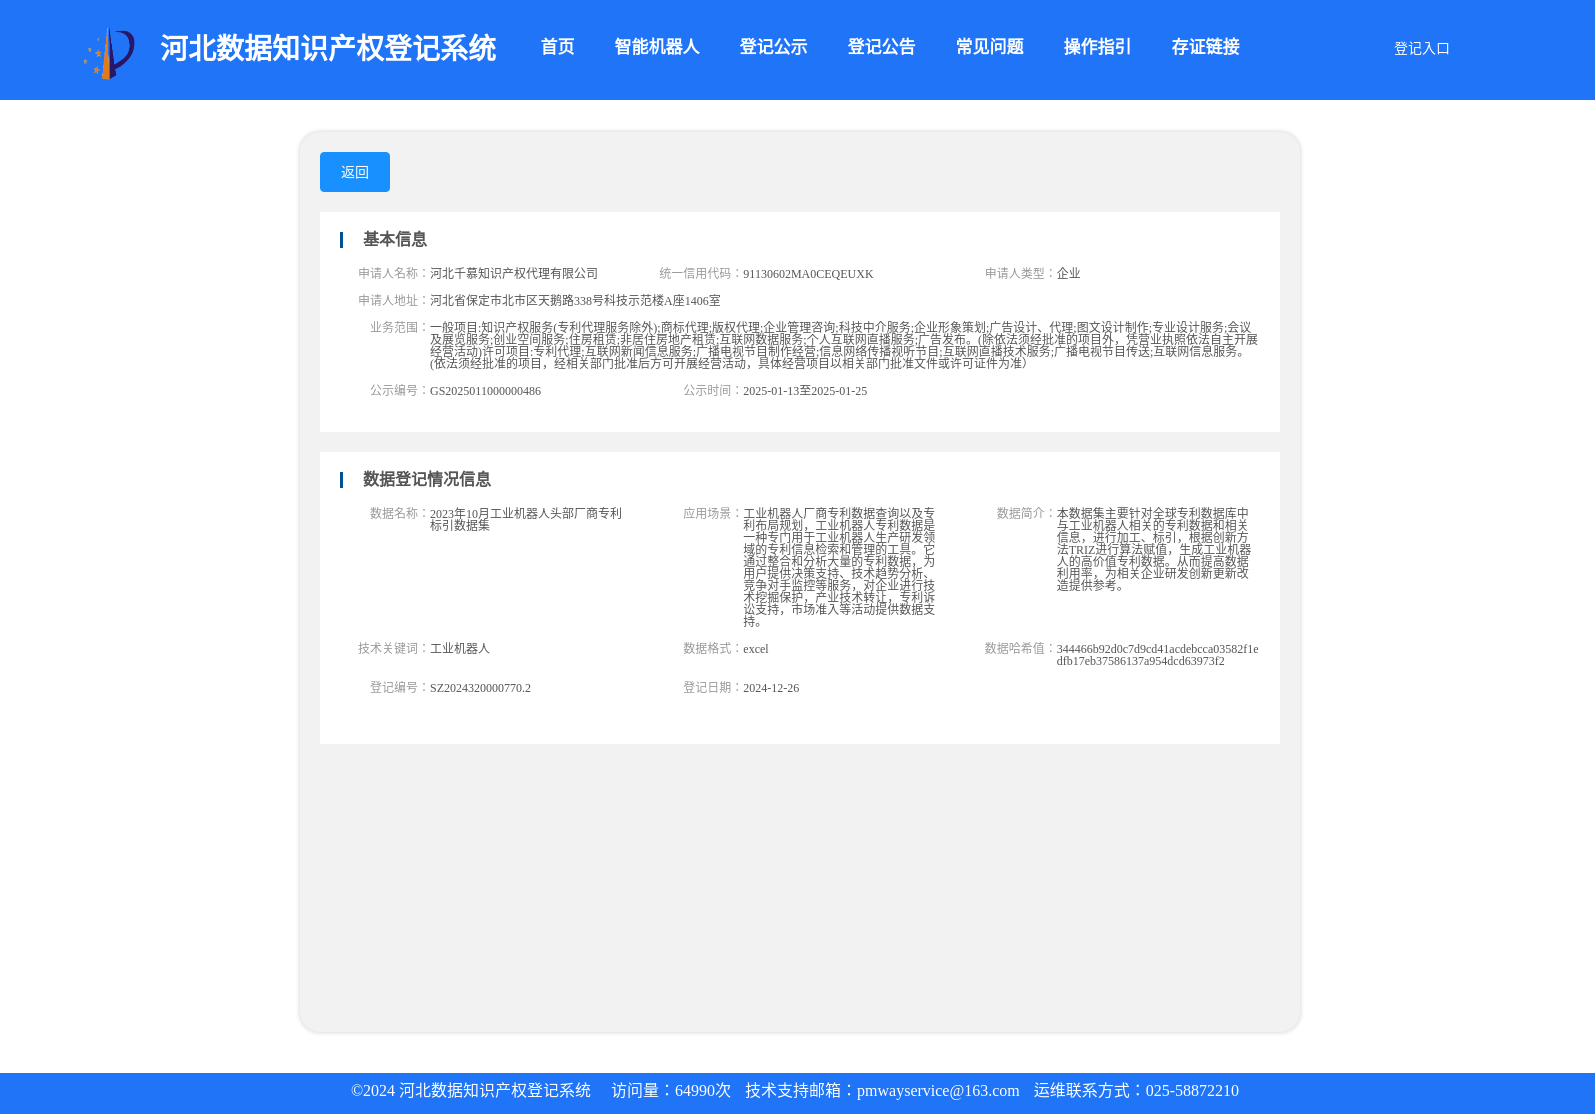Select registration date 2024-12-26
This screenshot has width=1595, height=1114.
pyautogui.click(x=771, y=688)
